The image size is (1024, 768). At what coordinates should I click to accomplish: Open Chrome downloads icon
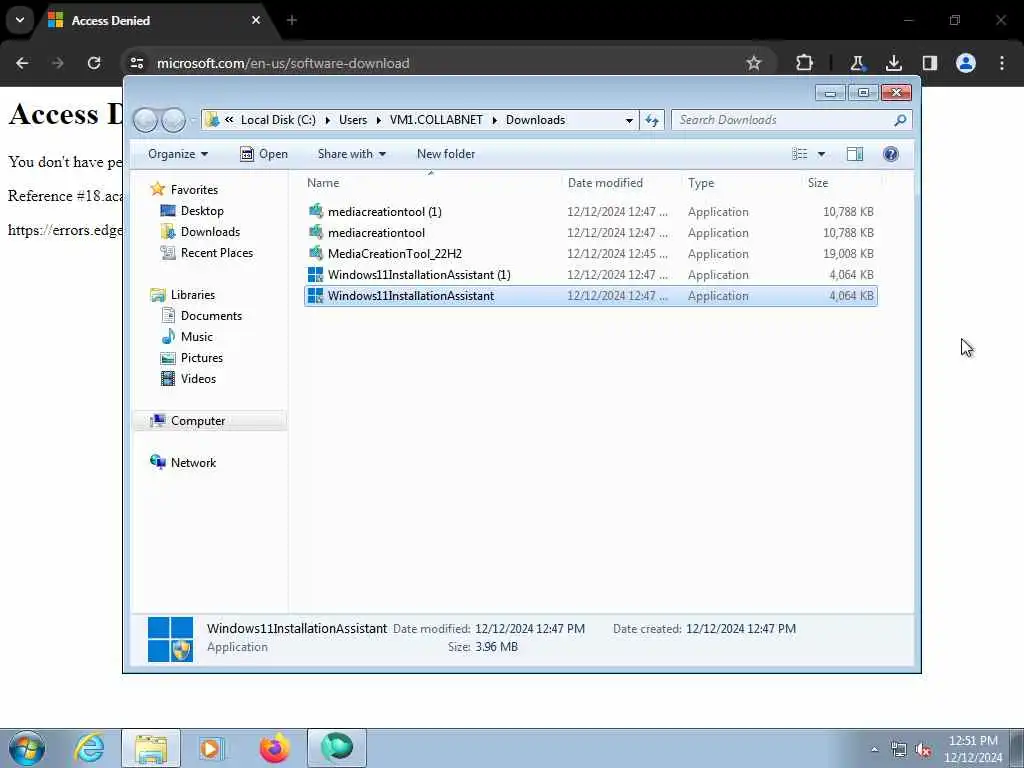(x=893, y=63)
